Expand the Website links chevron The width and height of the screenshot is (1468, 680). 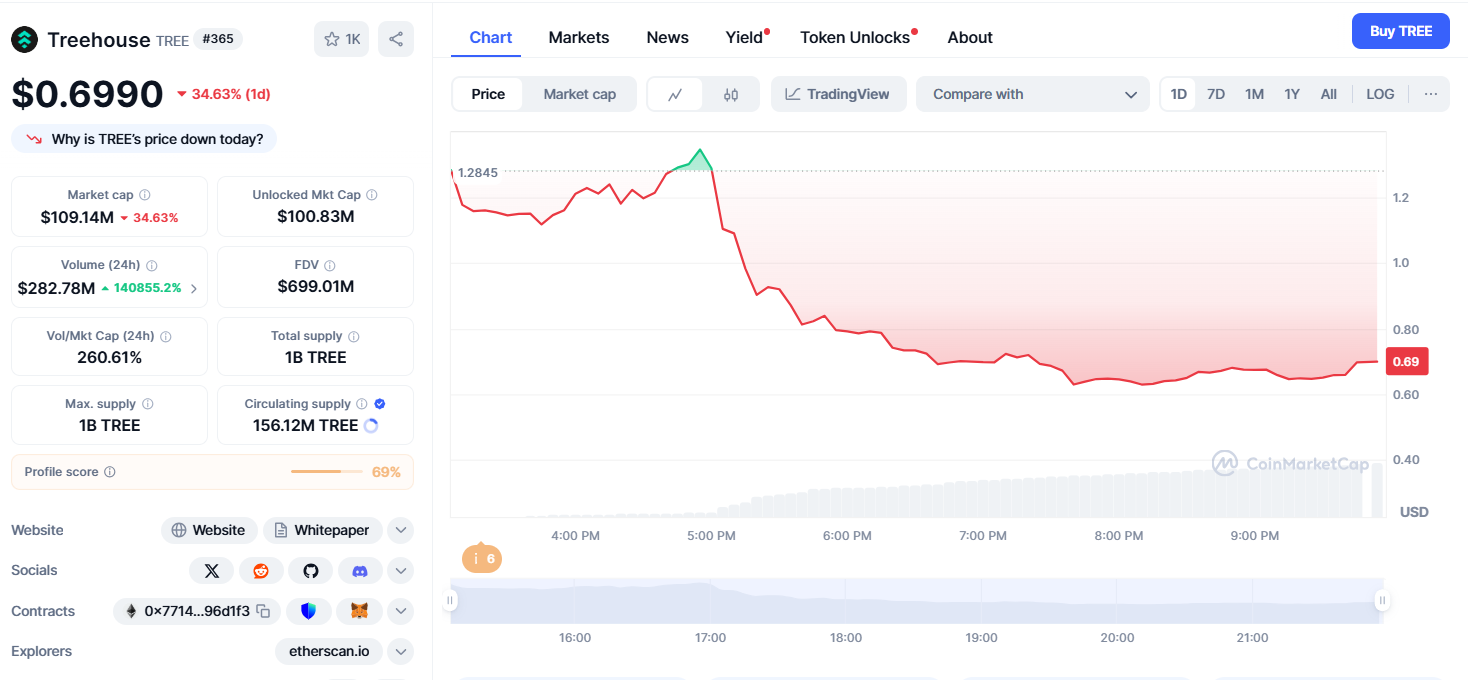coord(400,530)
